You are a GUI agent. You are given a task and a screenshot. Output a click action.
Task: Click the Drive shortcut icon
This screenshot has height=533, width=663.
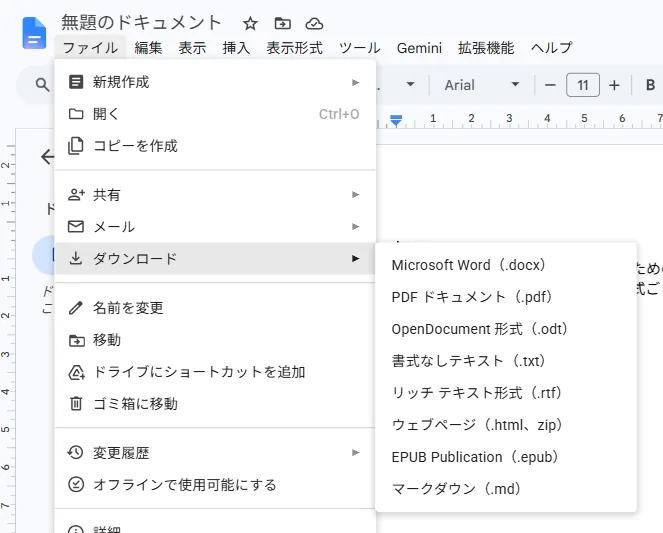pos(77,372)
